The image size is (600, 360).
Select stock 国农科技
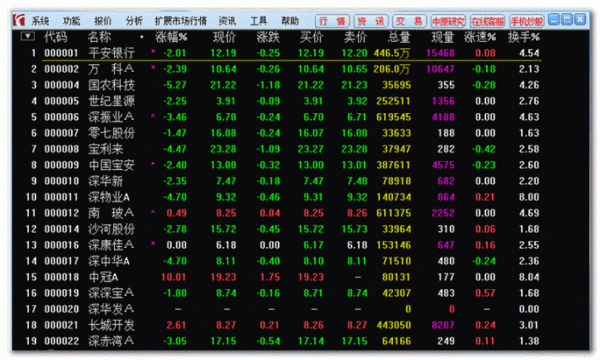point(111,85)
